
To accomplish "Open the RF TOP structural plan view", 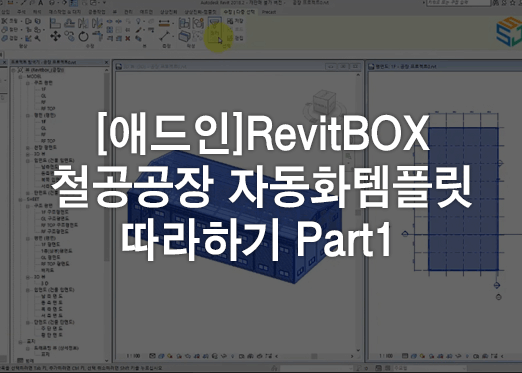I will point(48,109).
